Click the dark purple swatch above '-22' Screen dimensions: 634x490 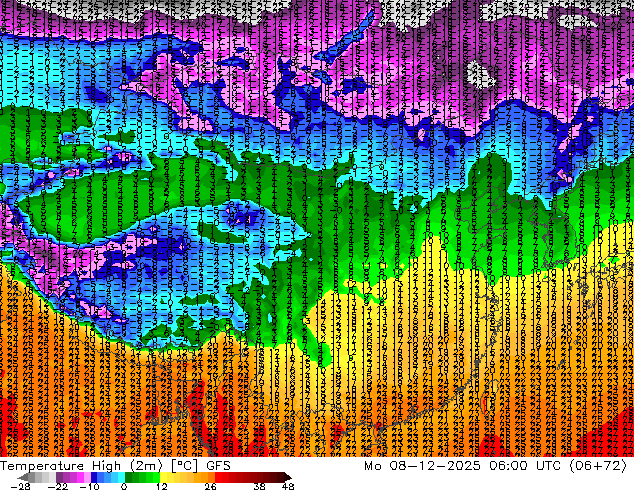tap(59, 477)
